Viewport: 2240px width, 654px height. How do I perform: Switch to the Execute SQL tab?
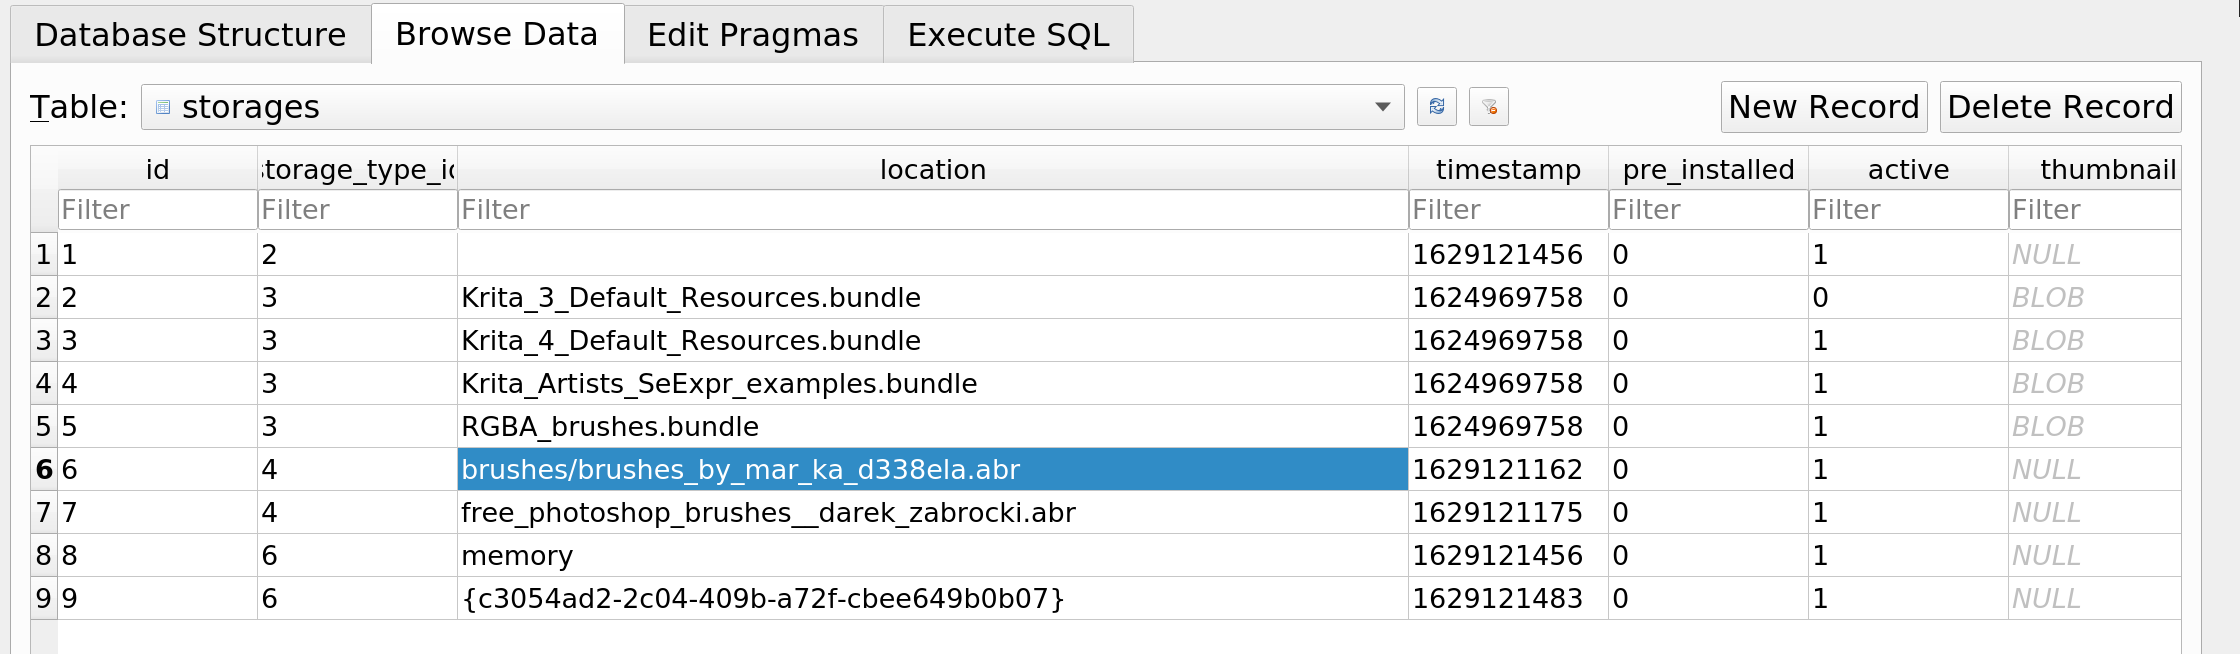[x=1008, y=35]
